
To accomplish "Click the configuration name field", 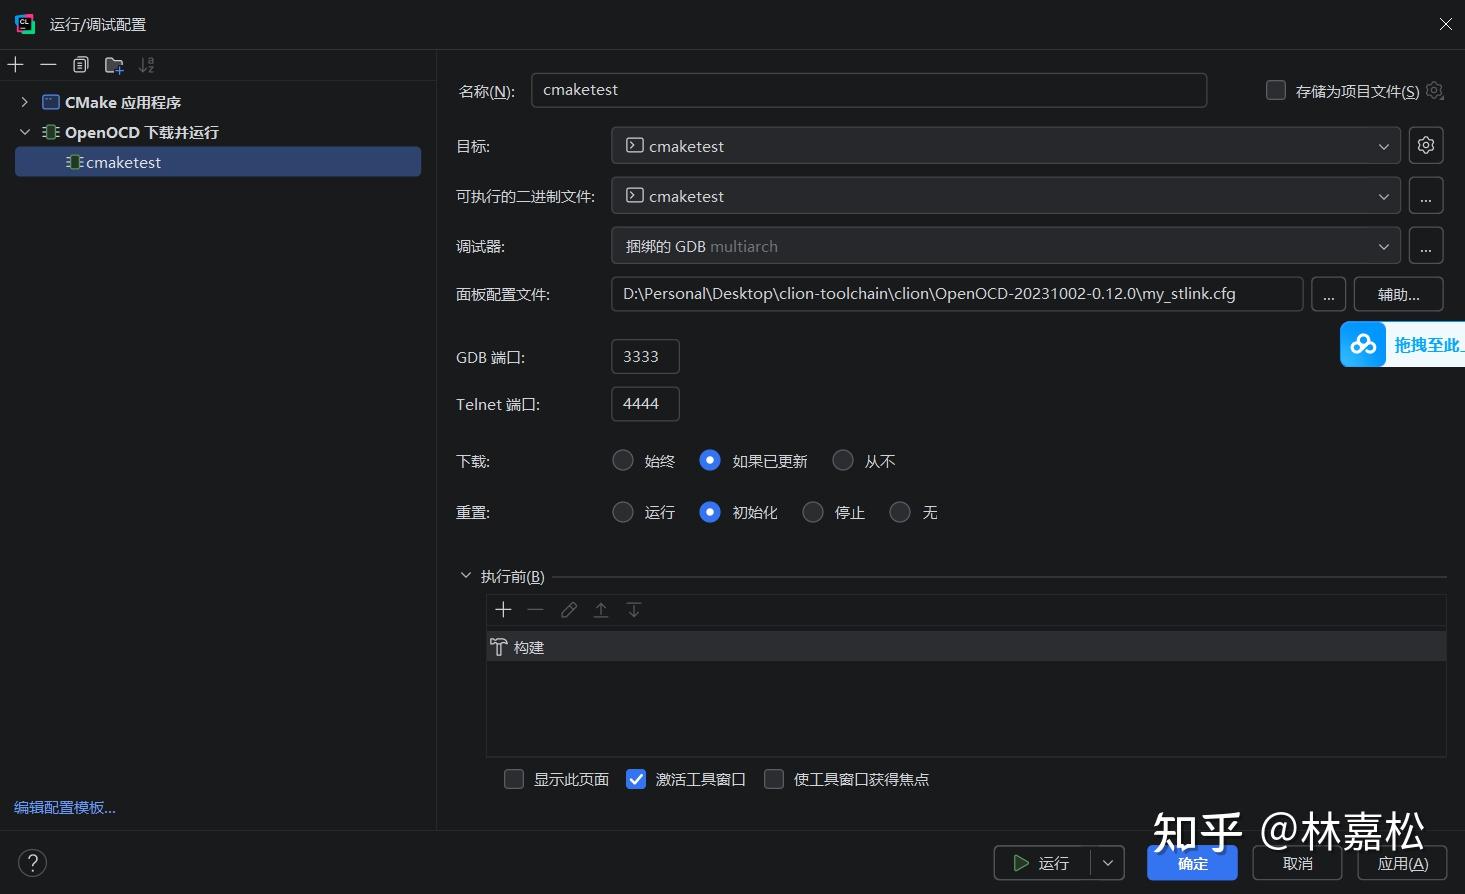I will pos(869,90).
